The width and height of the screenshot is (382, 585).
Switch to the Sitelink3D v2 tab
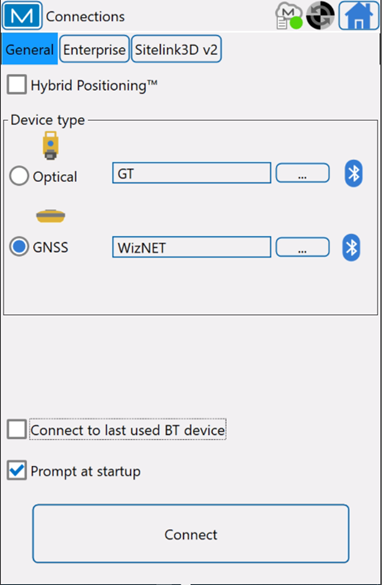(176, 49)
